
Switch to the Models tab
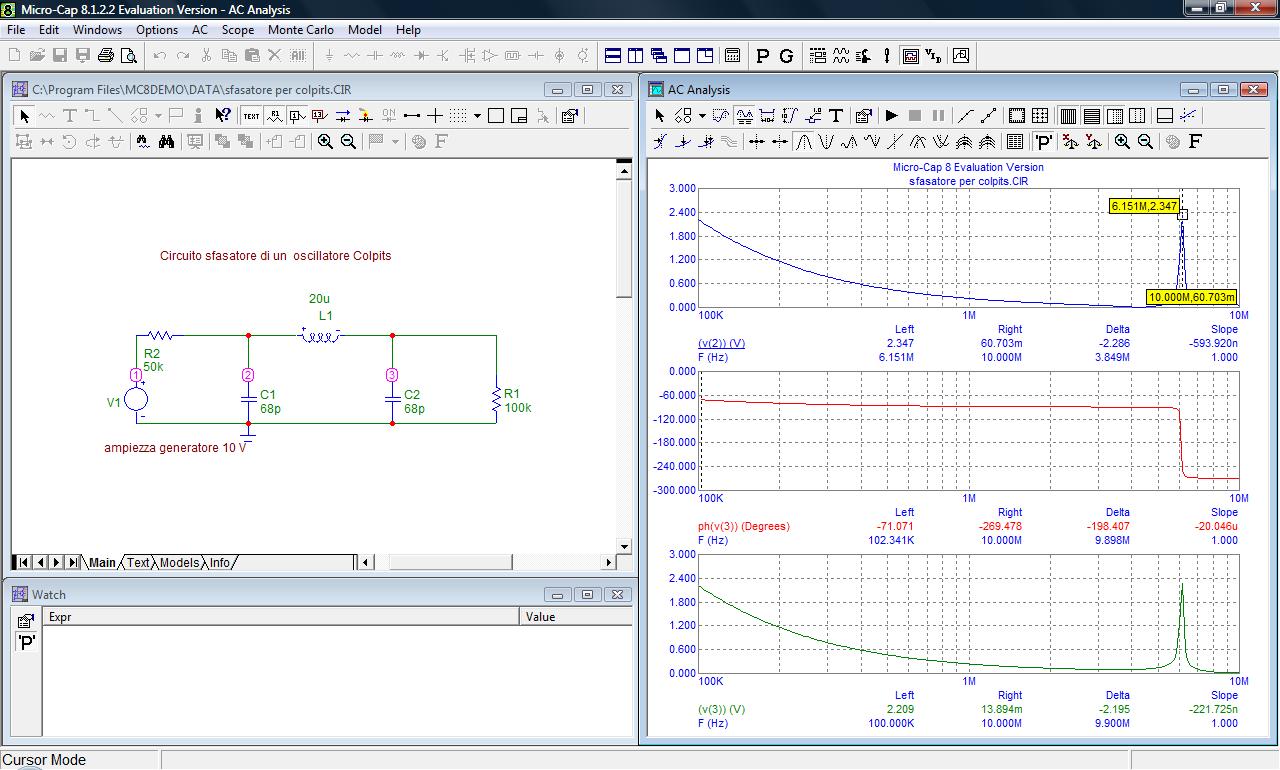[179, 563]
